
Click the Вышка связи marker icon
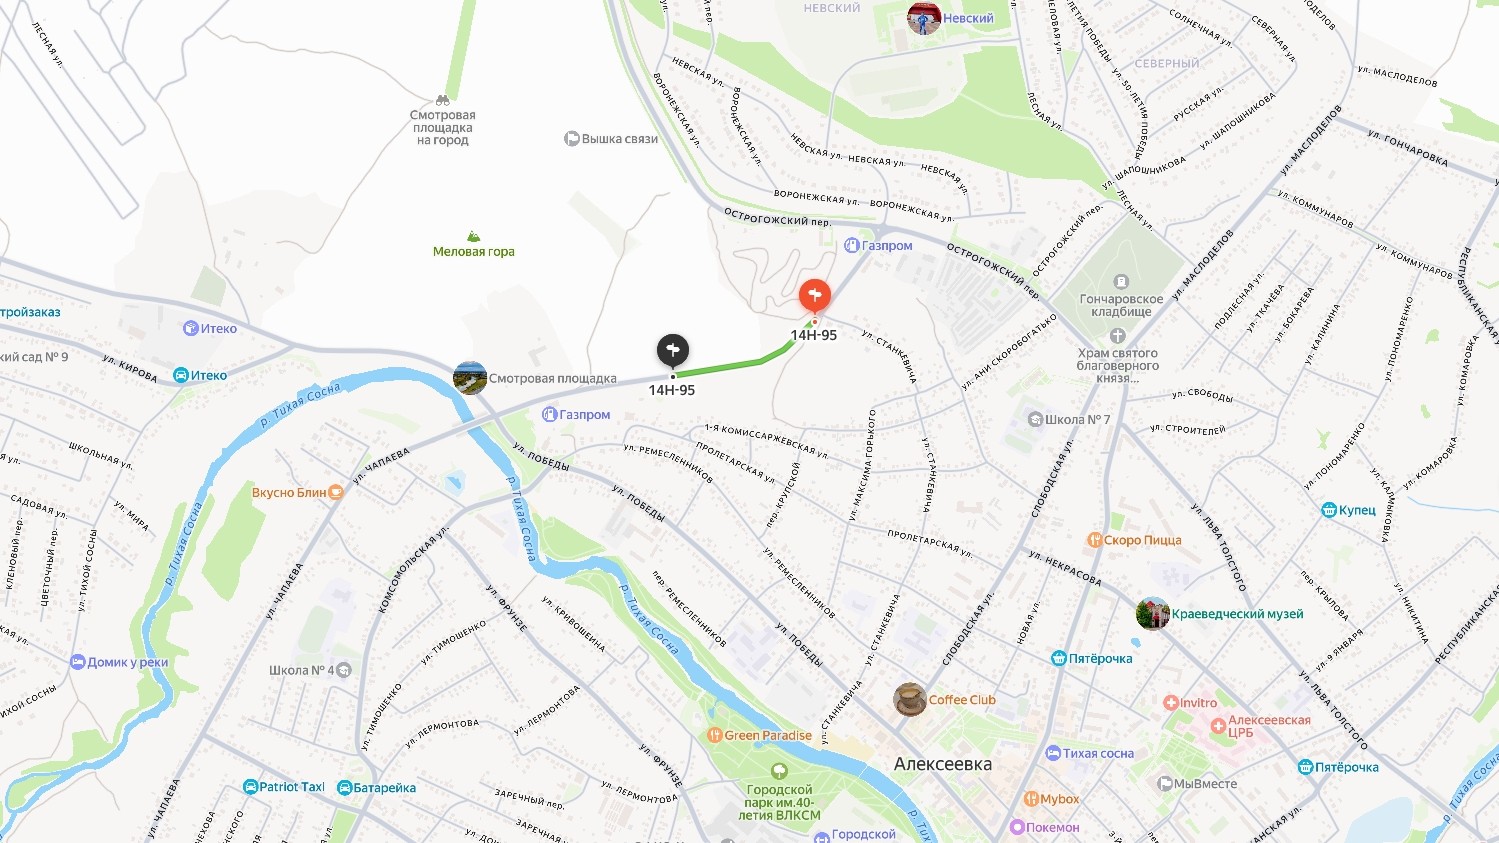pos(571,139)
